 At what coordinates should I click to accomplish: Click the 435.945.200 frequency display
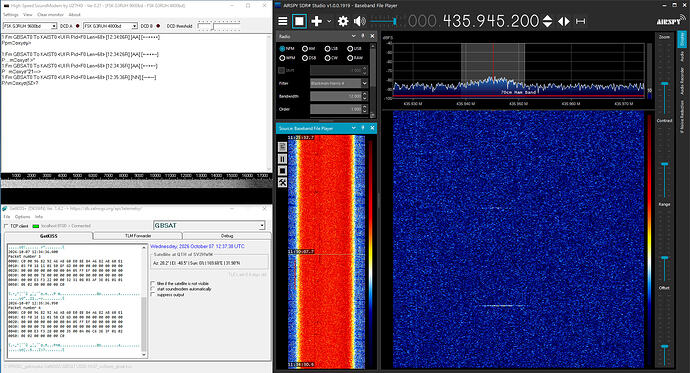pos(491,21)
